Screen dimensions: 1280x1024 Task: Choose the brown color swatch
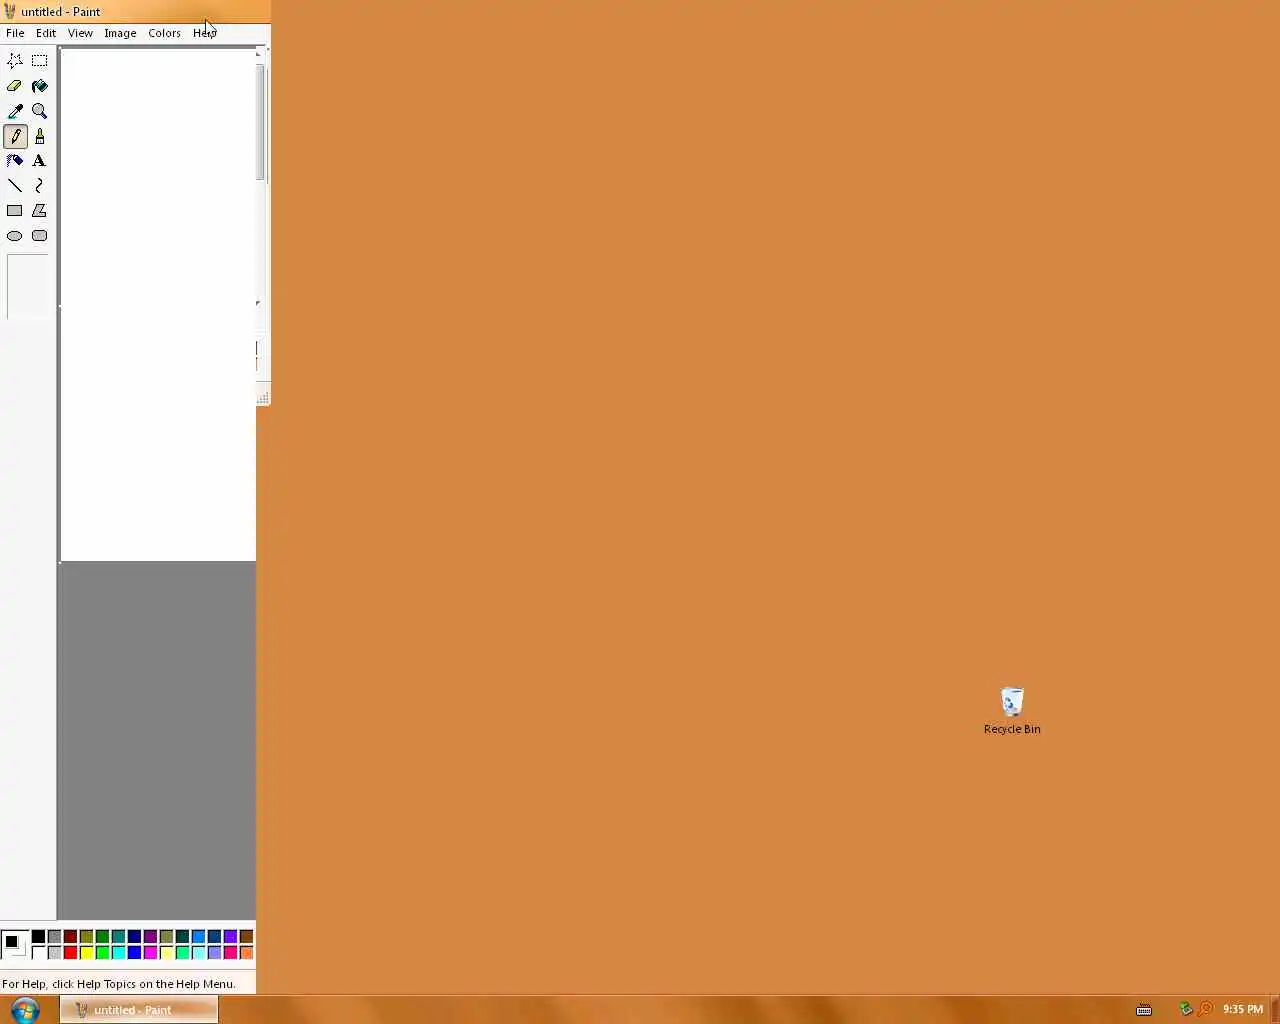click(x=246, y=937)
